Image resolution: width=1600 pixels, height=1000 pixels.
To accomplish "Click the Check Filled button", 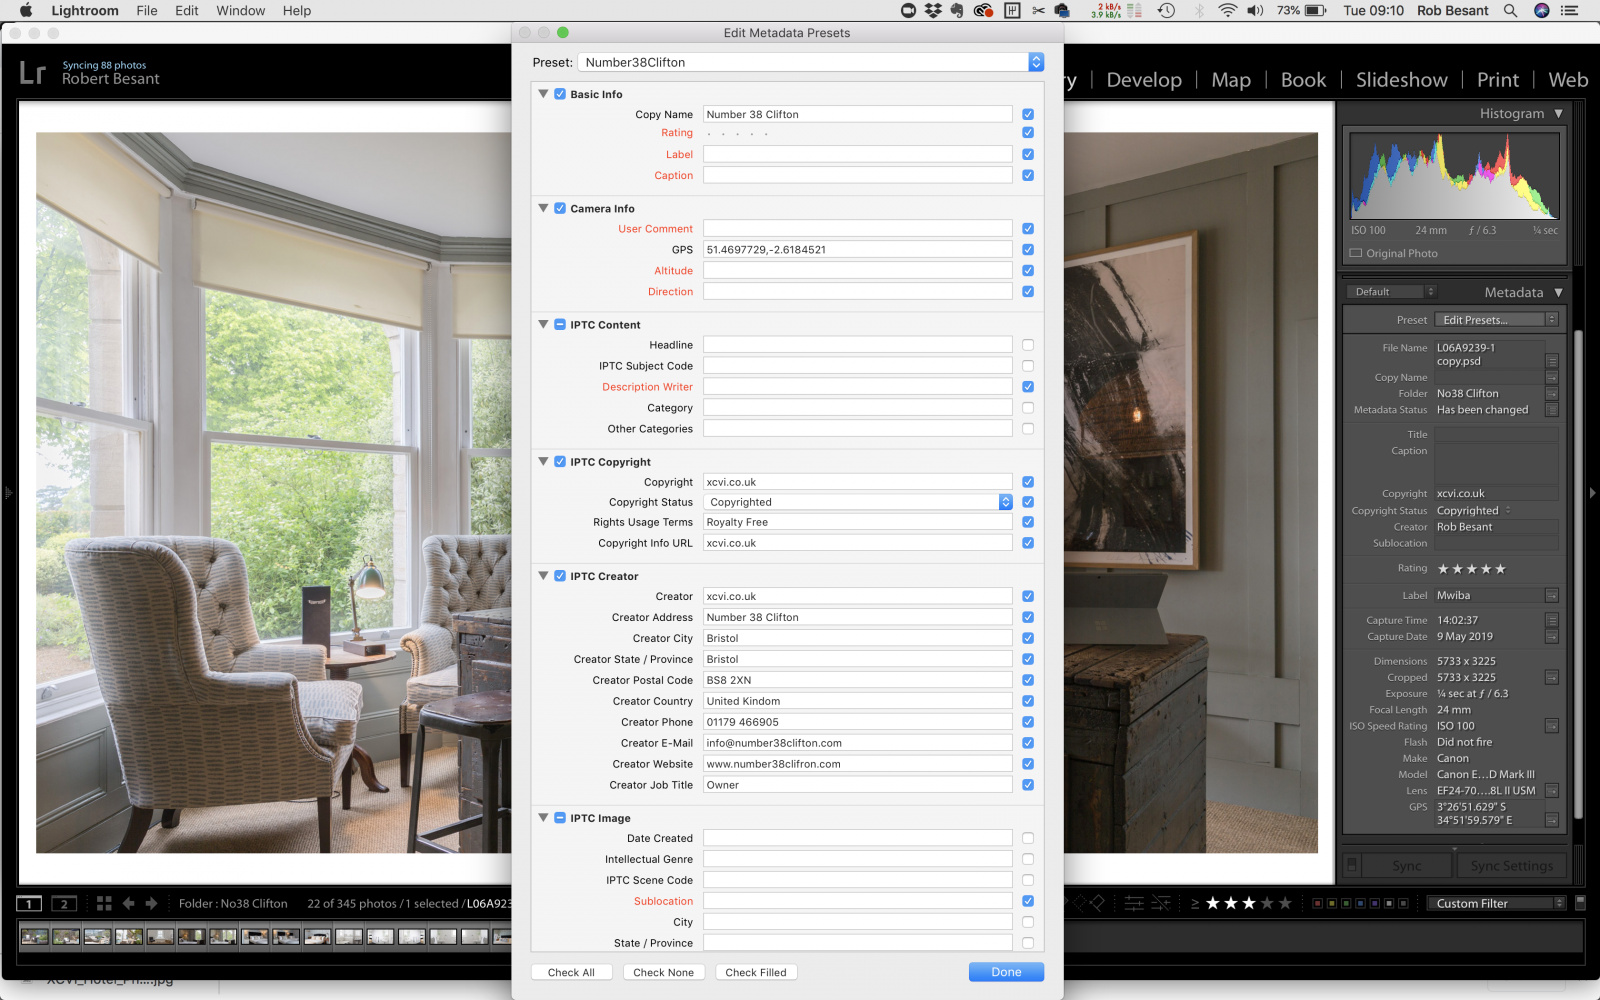I will 756,972.
